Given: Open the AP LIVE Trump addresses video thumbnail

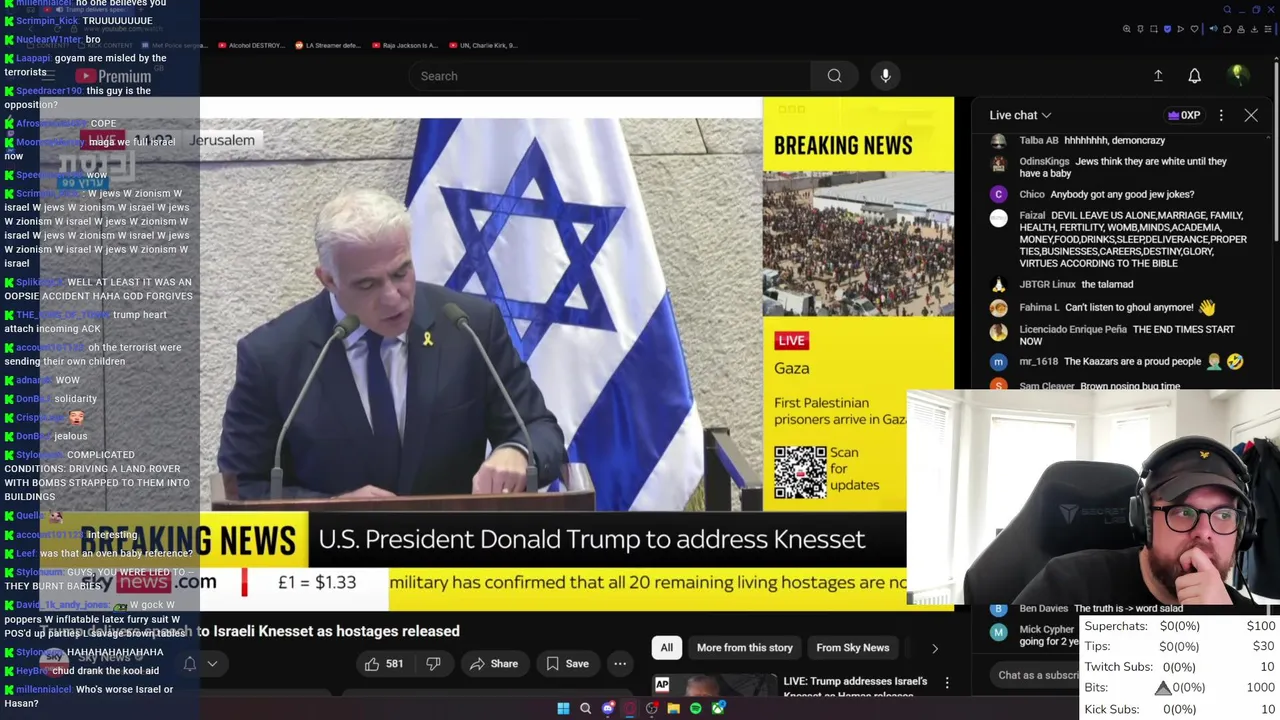Looking at the screenshot, I should coord(715,685).
